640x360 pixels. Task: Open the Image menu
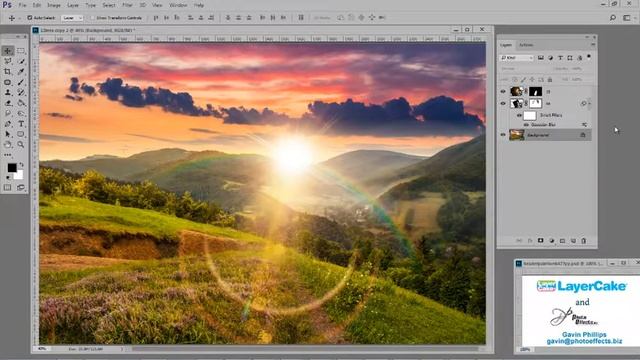pos(54,5)
